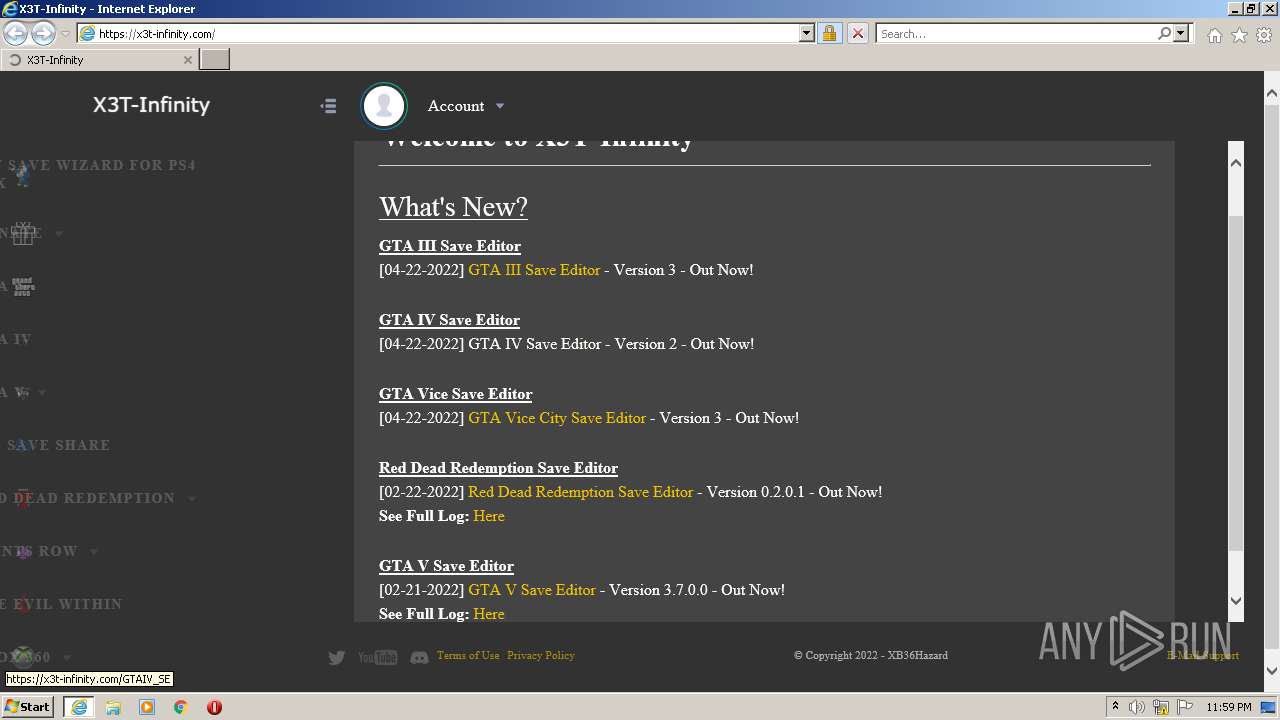1280x720 pixels.
Task: Click the search magnifier icon
Action: (x=1164, y=33)
